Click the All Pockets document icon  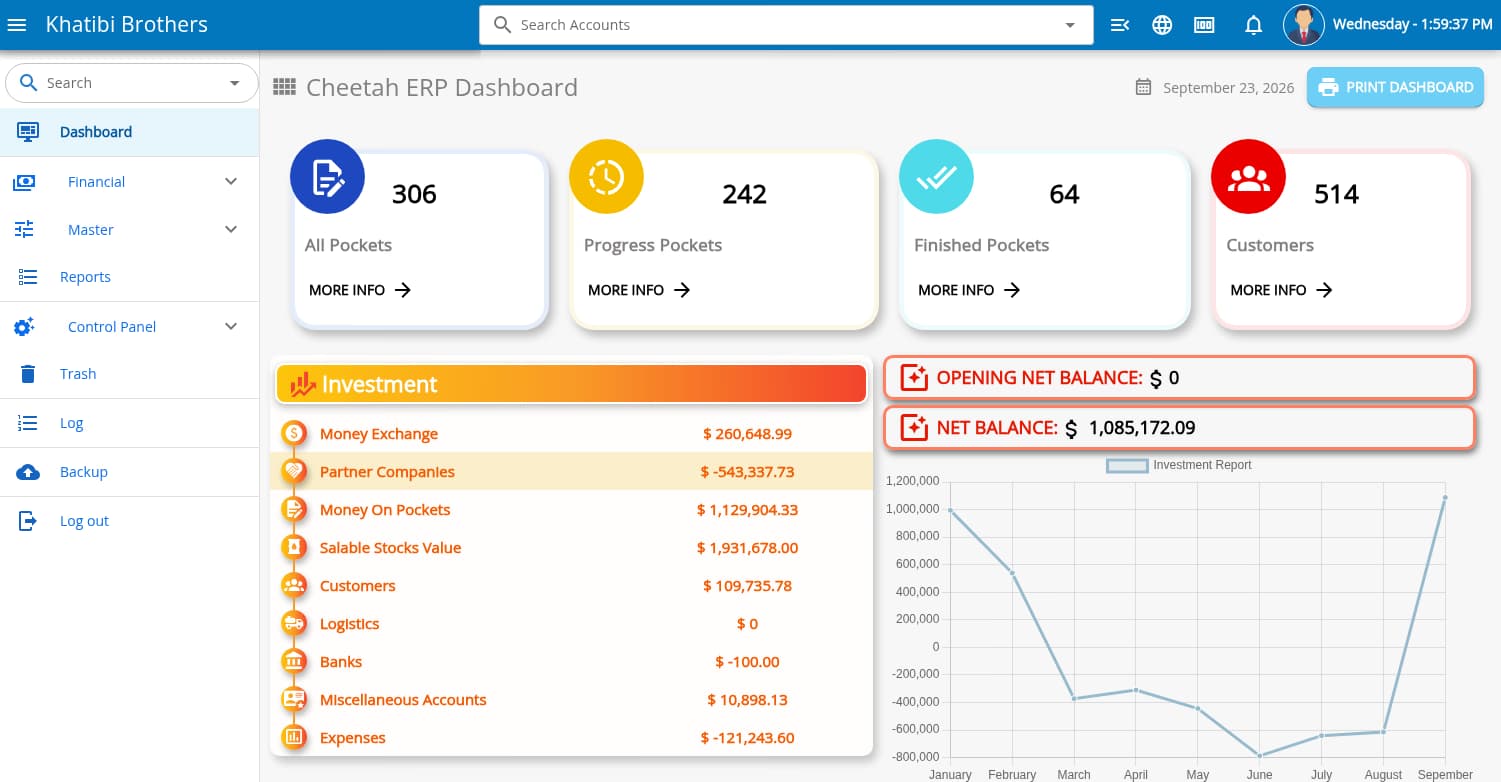coord(327,177)
